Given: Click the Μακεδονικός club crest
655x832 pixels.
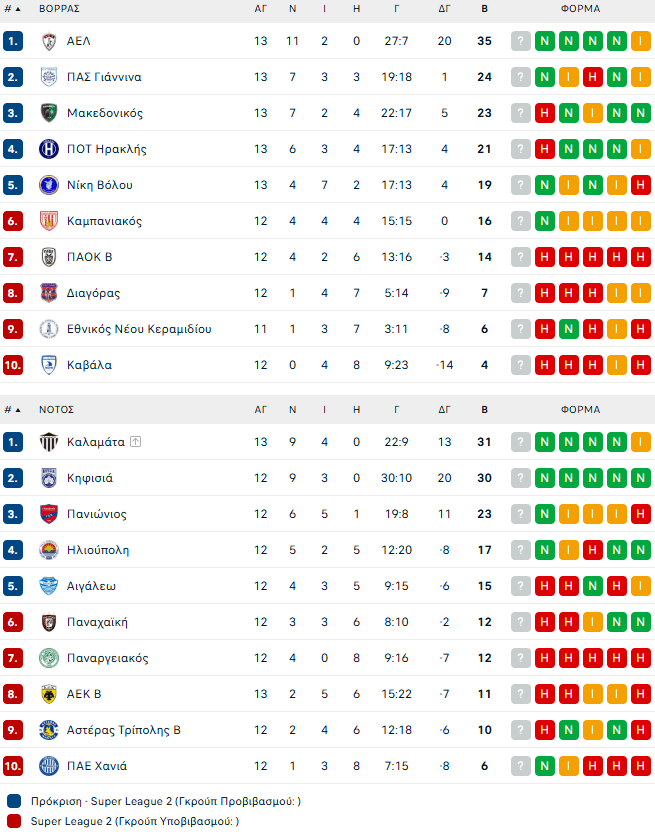Looking at the screenshot, I should 49,113.
